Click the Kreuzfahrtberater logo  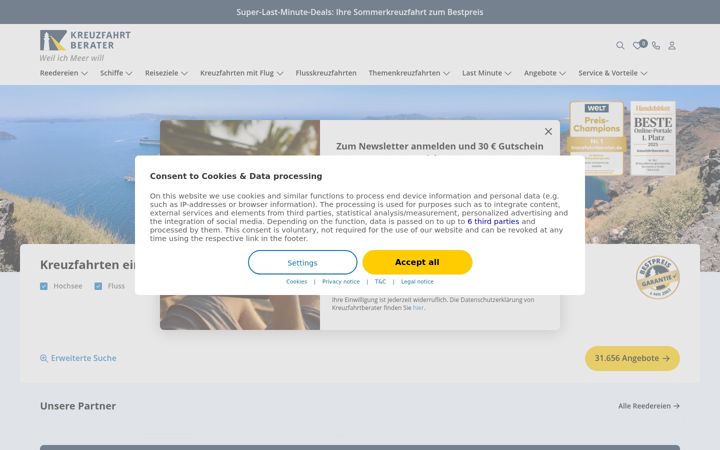[x=85, y=40]
